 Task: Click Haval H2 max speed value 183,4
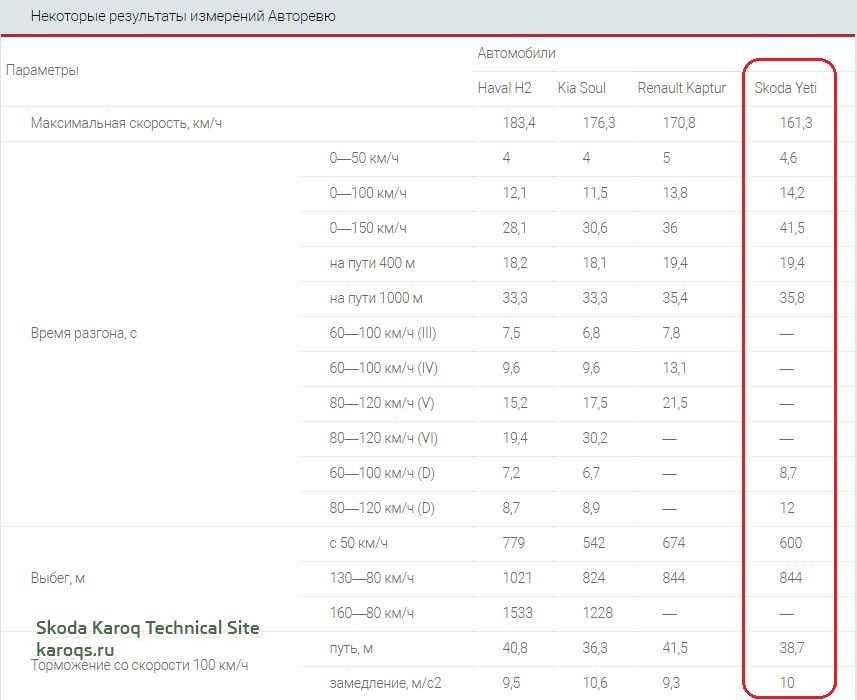tap(519, 123)
